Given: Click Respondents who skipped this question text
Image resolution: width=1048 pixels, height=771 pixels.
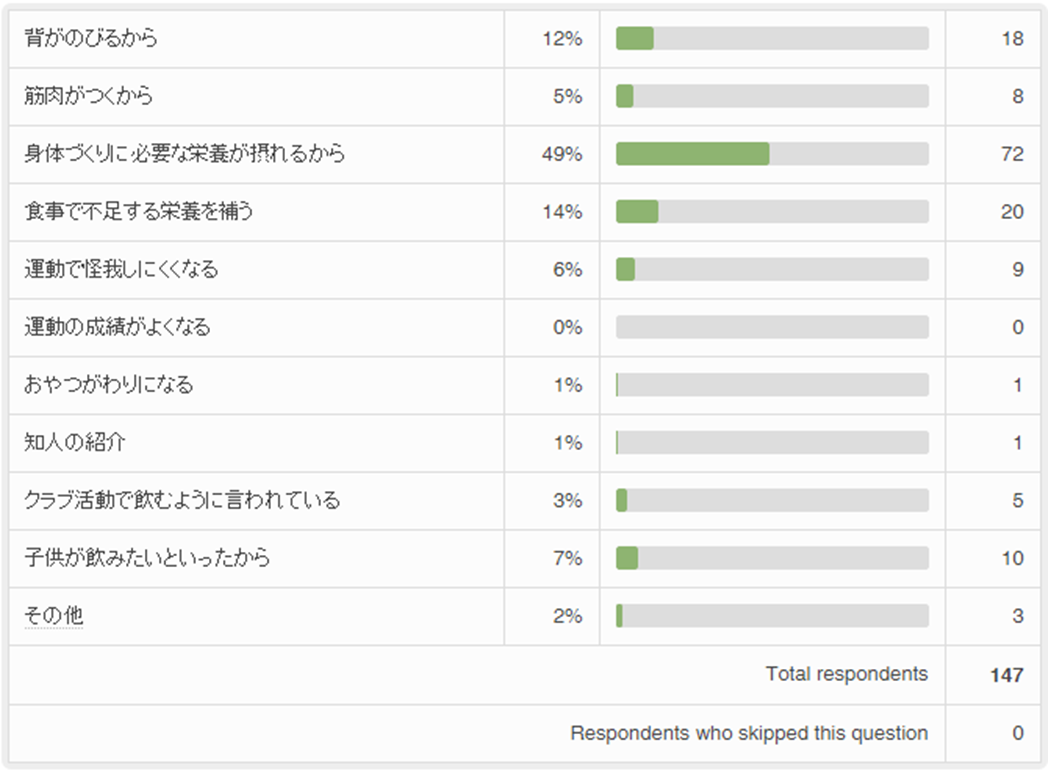Looking at the screenshot, I should (749, 733).
